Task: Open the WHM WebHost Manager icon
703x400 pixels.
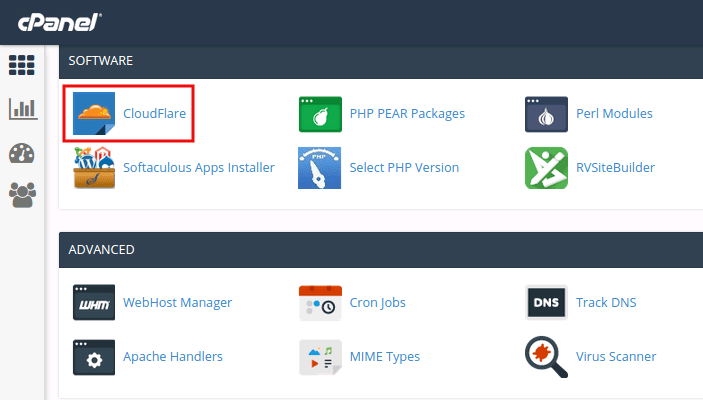Action: click(x=94, y=302)
